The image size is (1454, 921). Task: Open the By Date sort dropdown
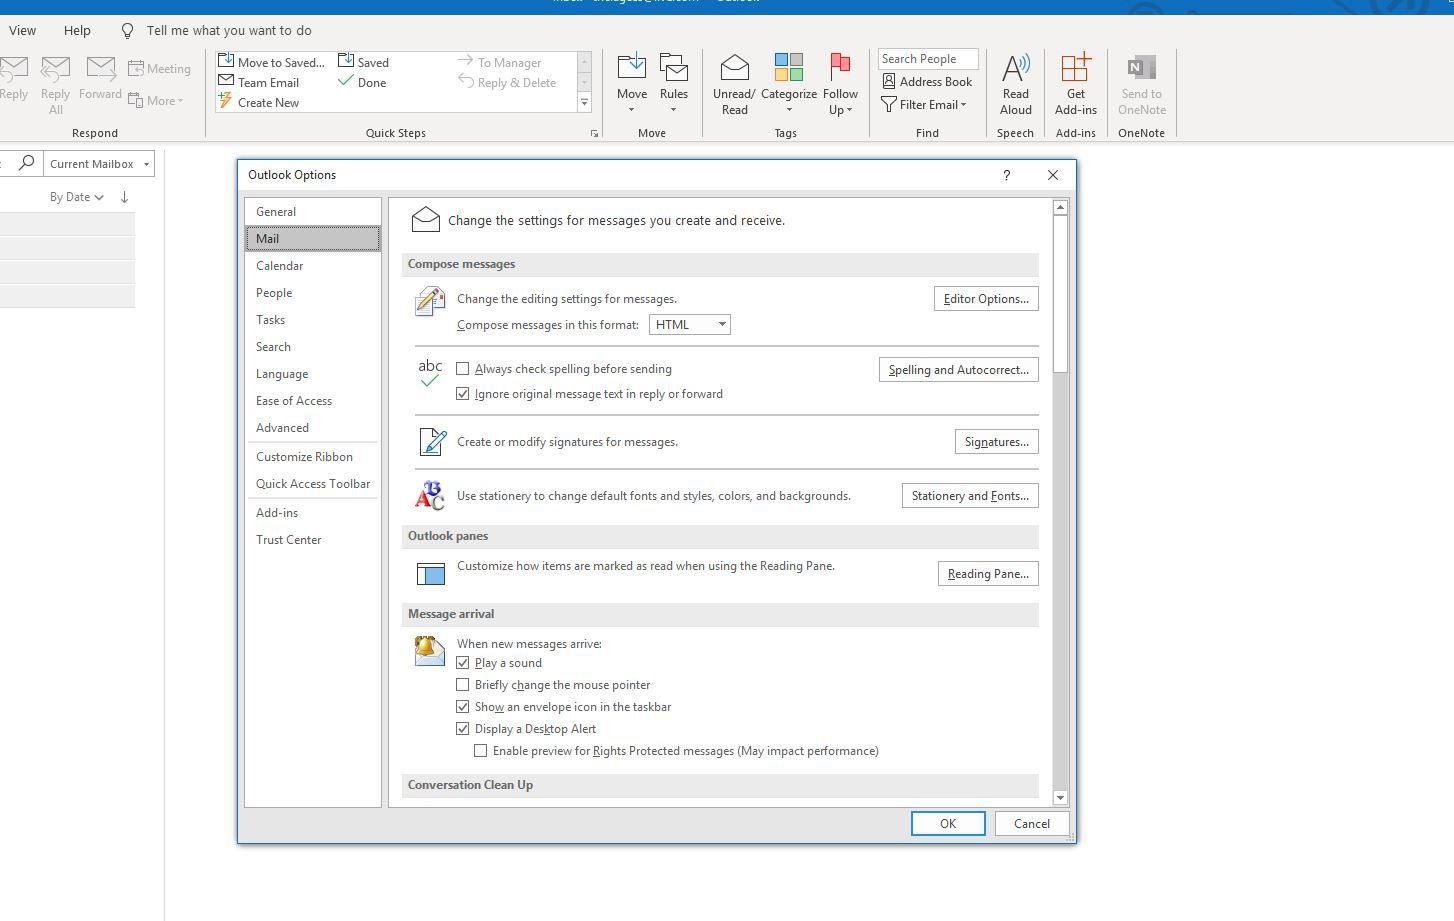coord(77,197)
